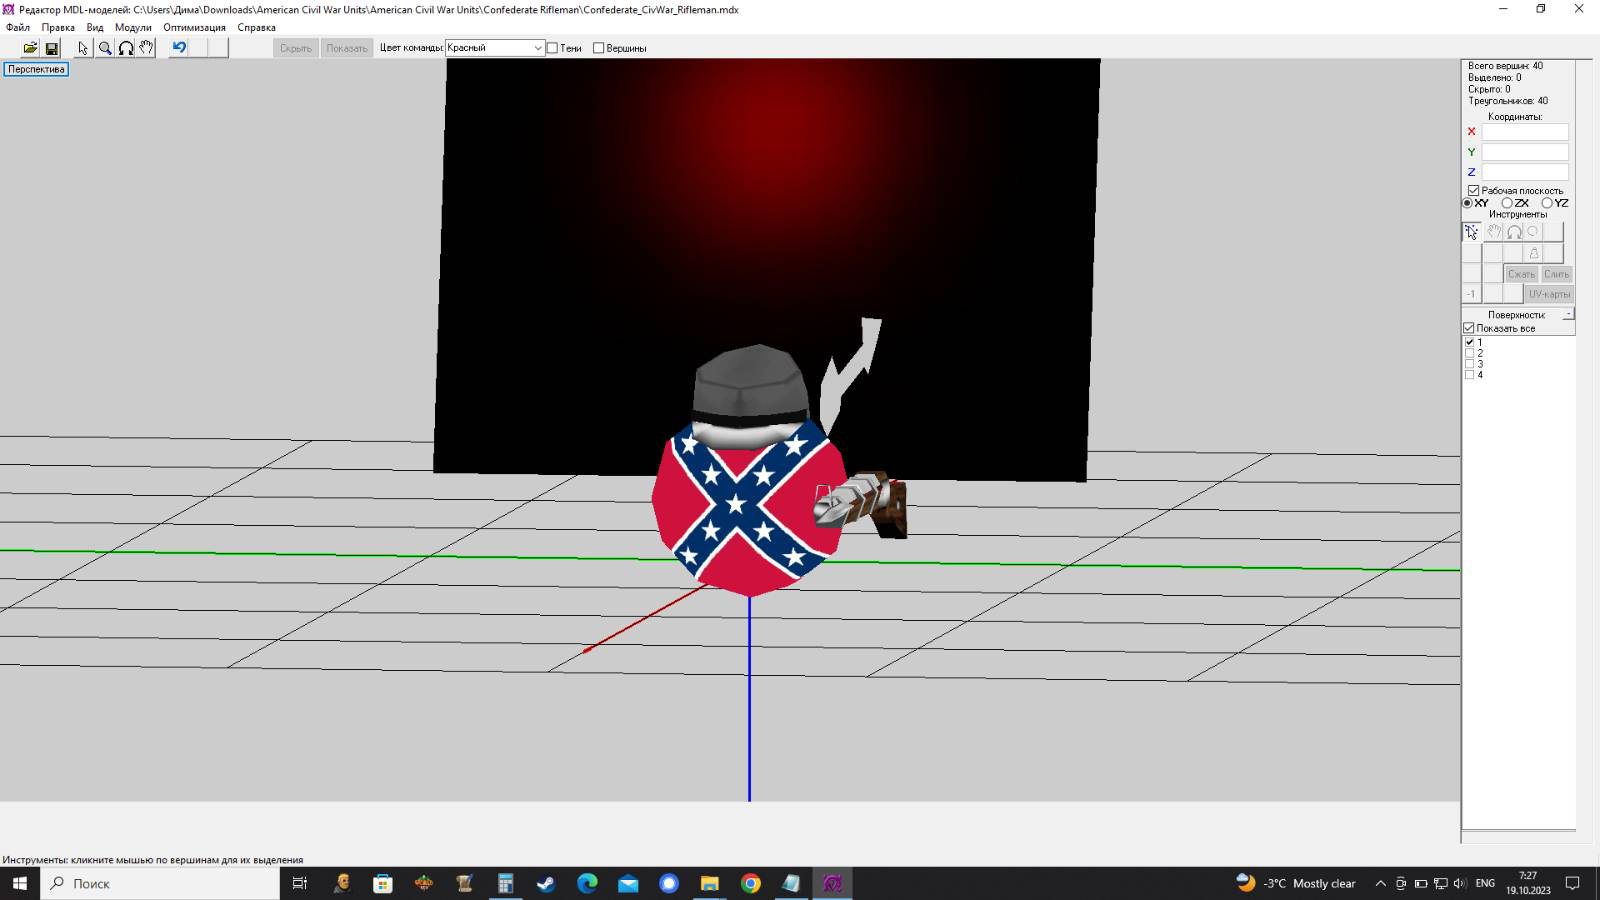Open the Правка menu

(58, 28)
